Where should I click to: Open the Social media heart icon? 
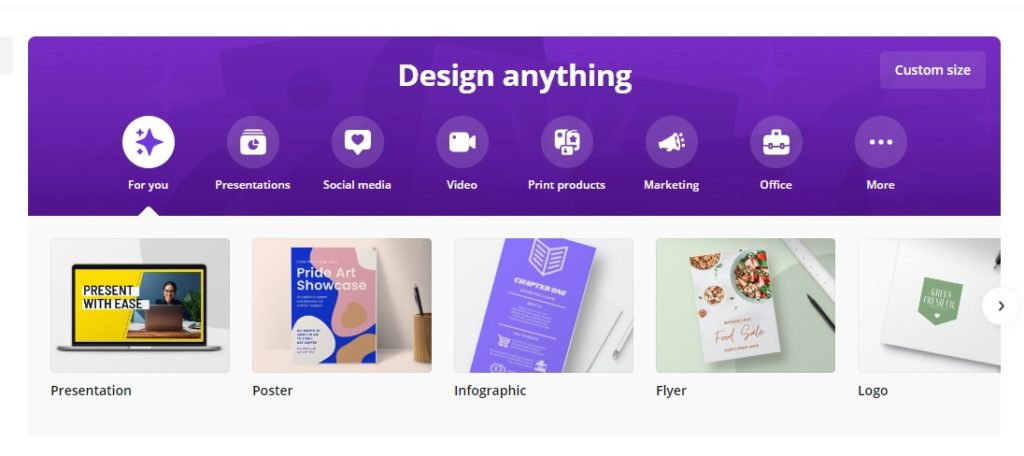tap(357, 142)
